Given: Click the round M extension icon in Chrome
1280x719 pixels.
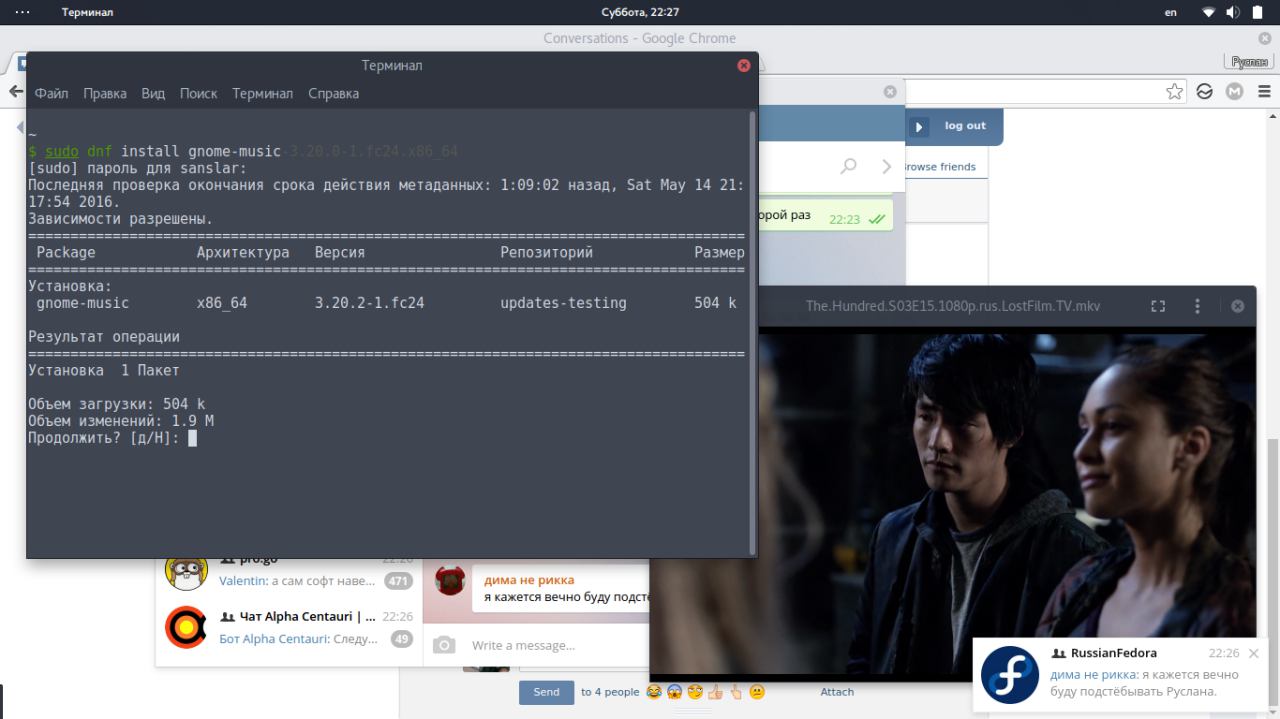Looking at the screenshot, I should click(x=1234, y=91).
